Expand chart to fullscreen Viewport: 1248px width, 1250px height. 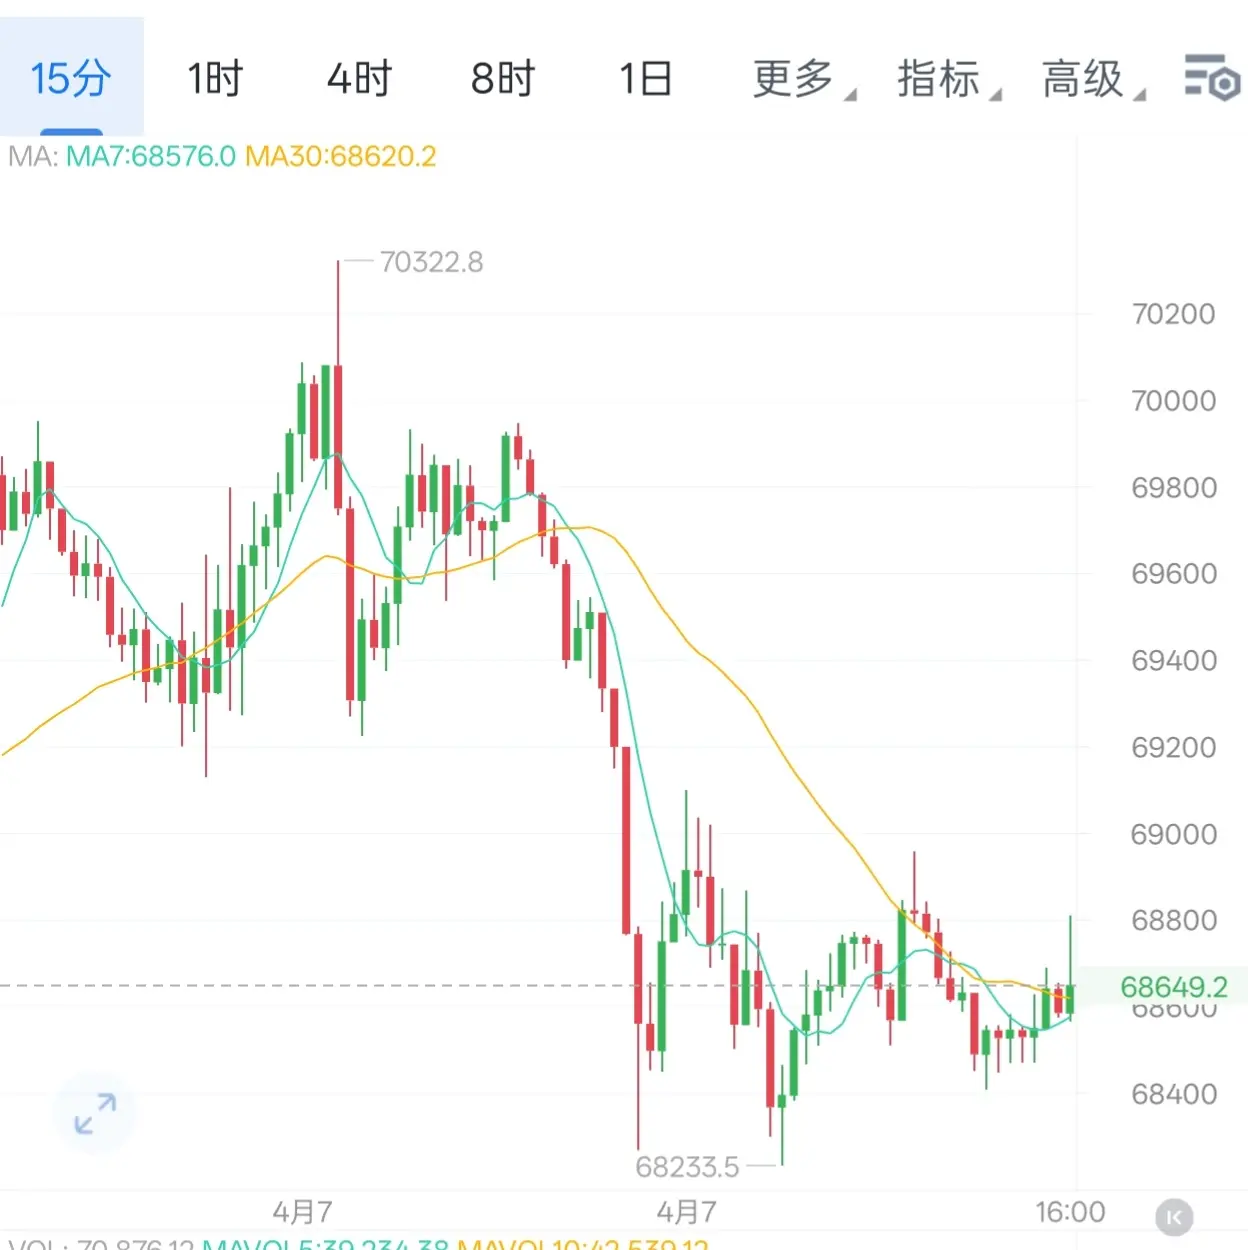point(96,1113)
